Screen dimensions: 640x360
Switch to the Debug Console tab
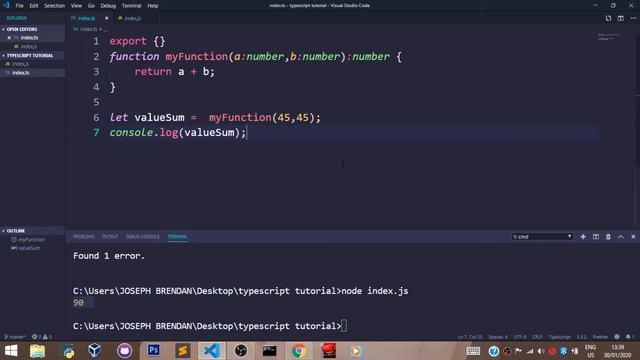(x=142, y=237)
